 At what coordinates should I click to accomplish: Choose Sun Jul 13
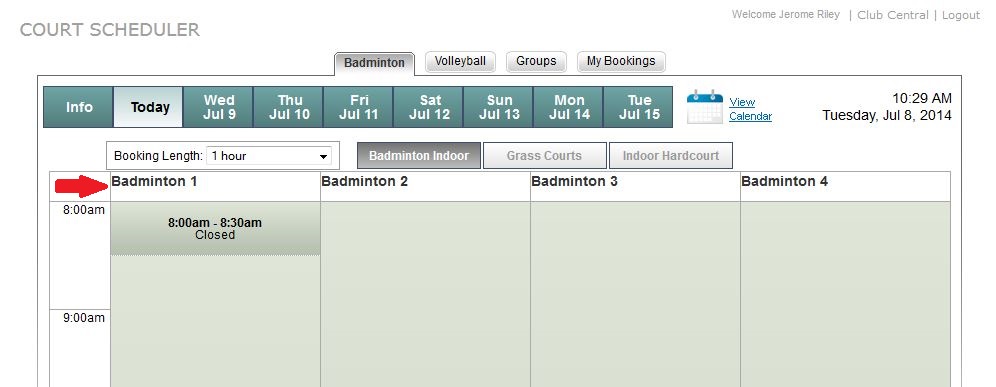[499, 107]
